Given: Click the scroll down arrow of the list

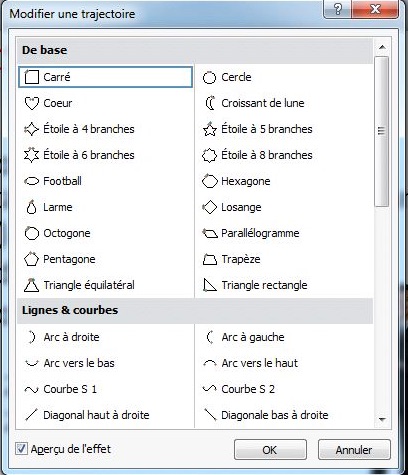Looking at the screenshot, I should point(382,419).
